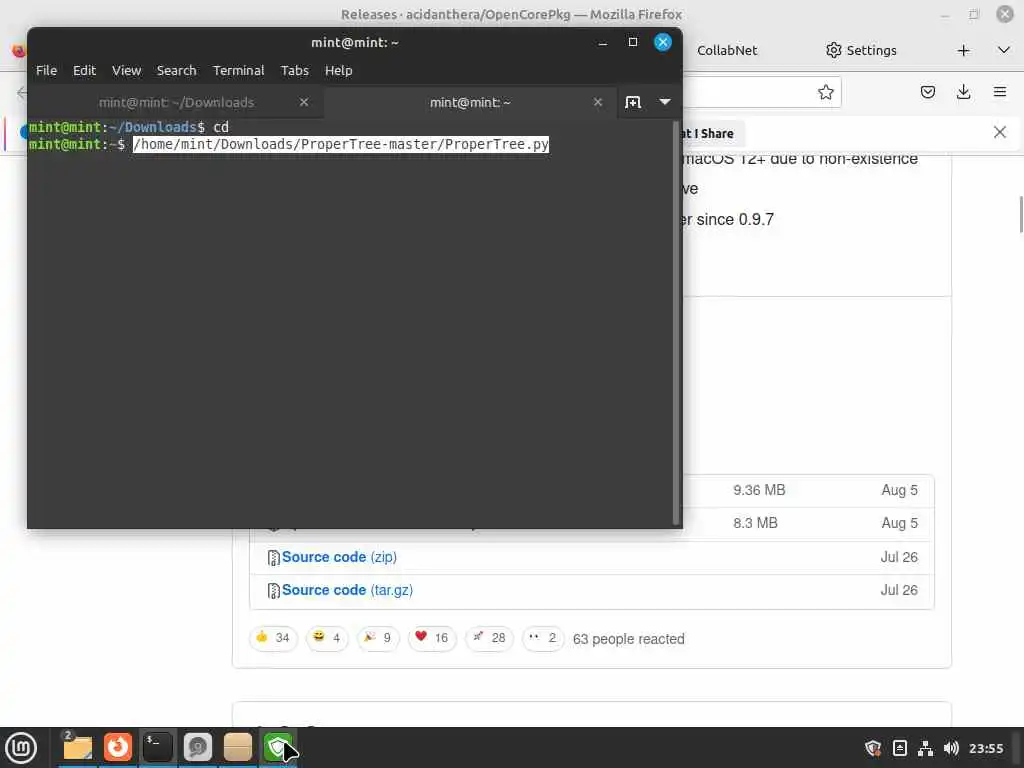This screenshot has width=1024, height=768.
Task: Open the Firefox downloads panel
Action: [x=963, y=92]
